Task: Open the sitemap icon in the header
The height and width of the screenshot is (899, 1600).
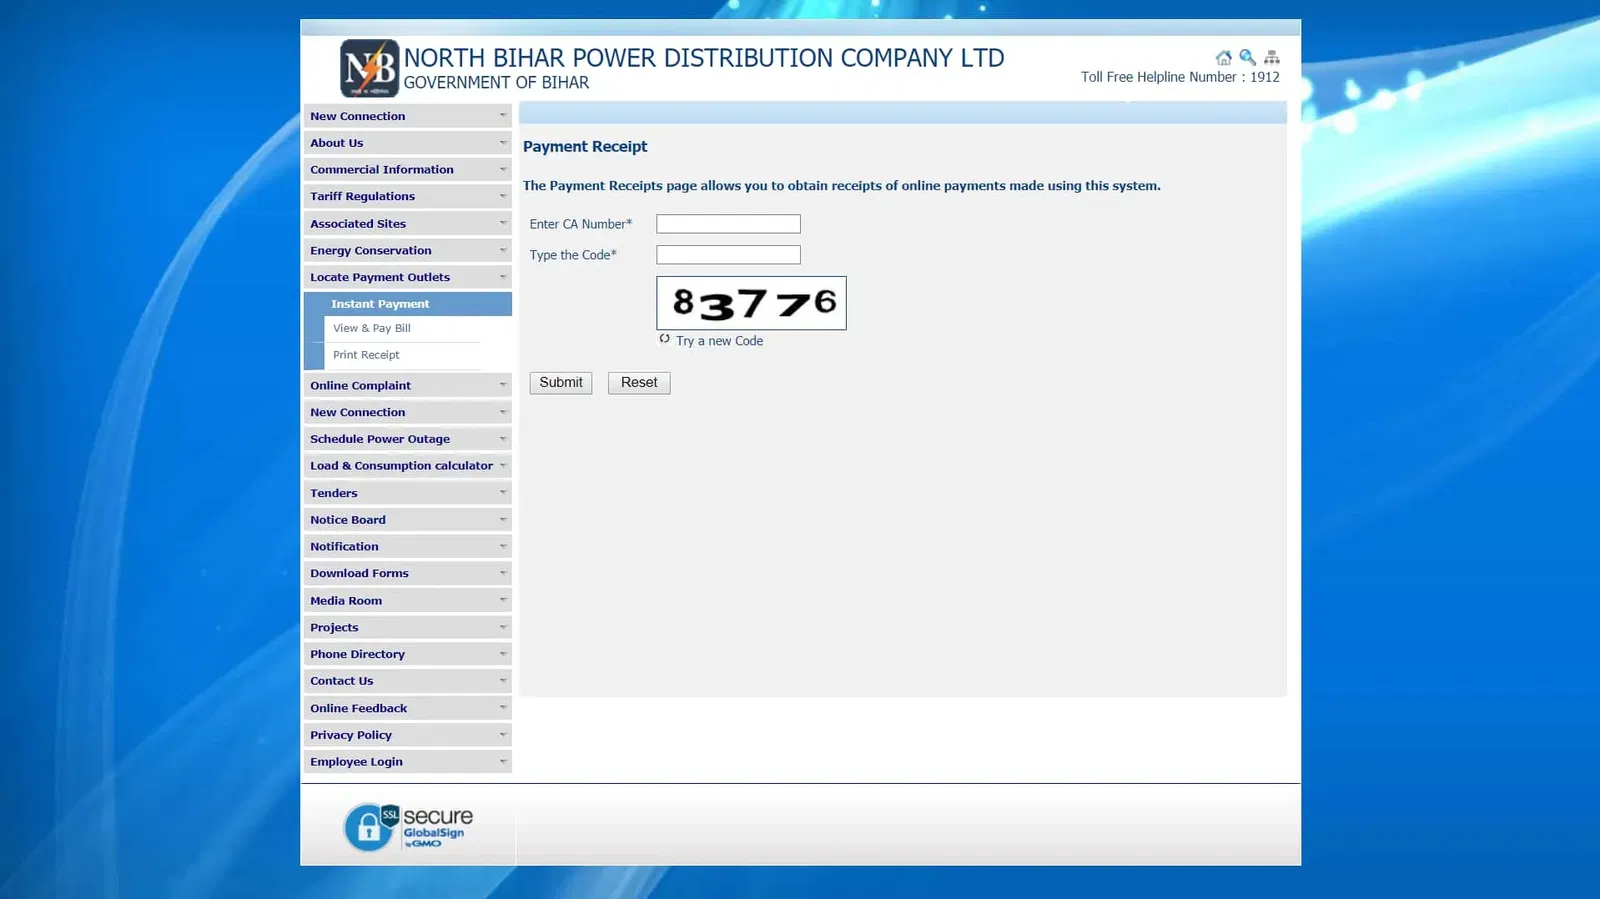Action: [x=1271, y=58]
